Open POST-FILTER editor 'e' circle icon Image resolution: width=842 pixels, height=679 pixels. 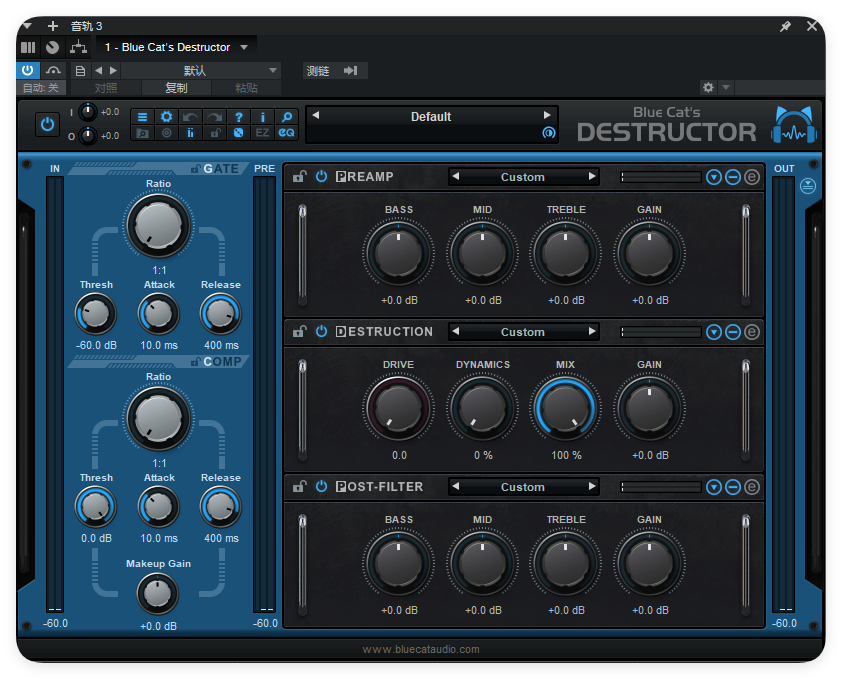[x=752, y=487]
